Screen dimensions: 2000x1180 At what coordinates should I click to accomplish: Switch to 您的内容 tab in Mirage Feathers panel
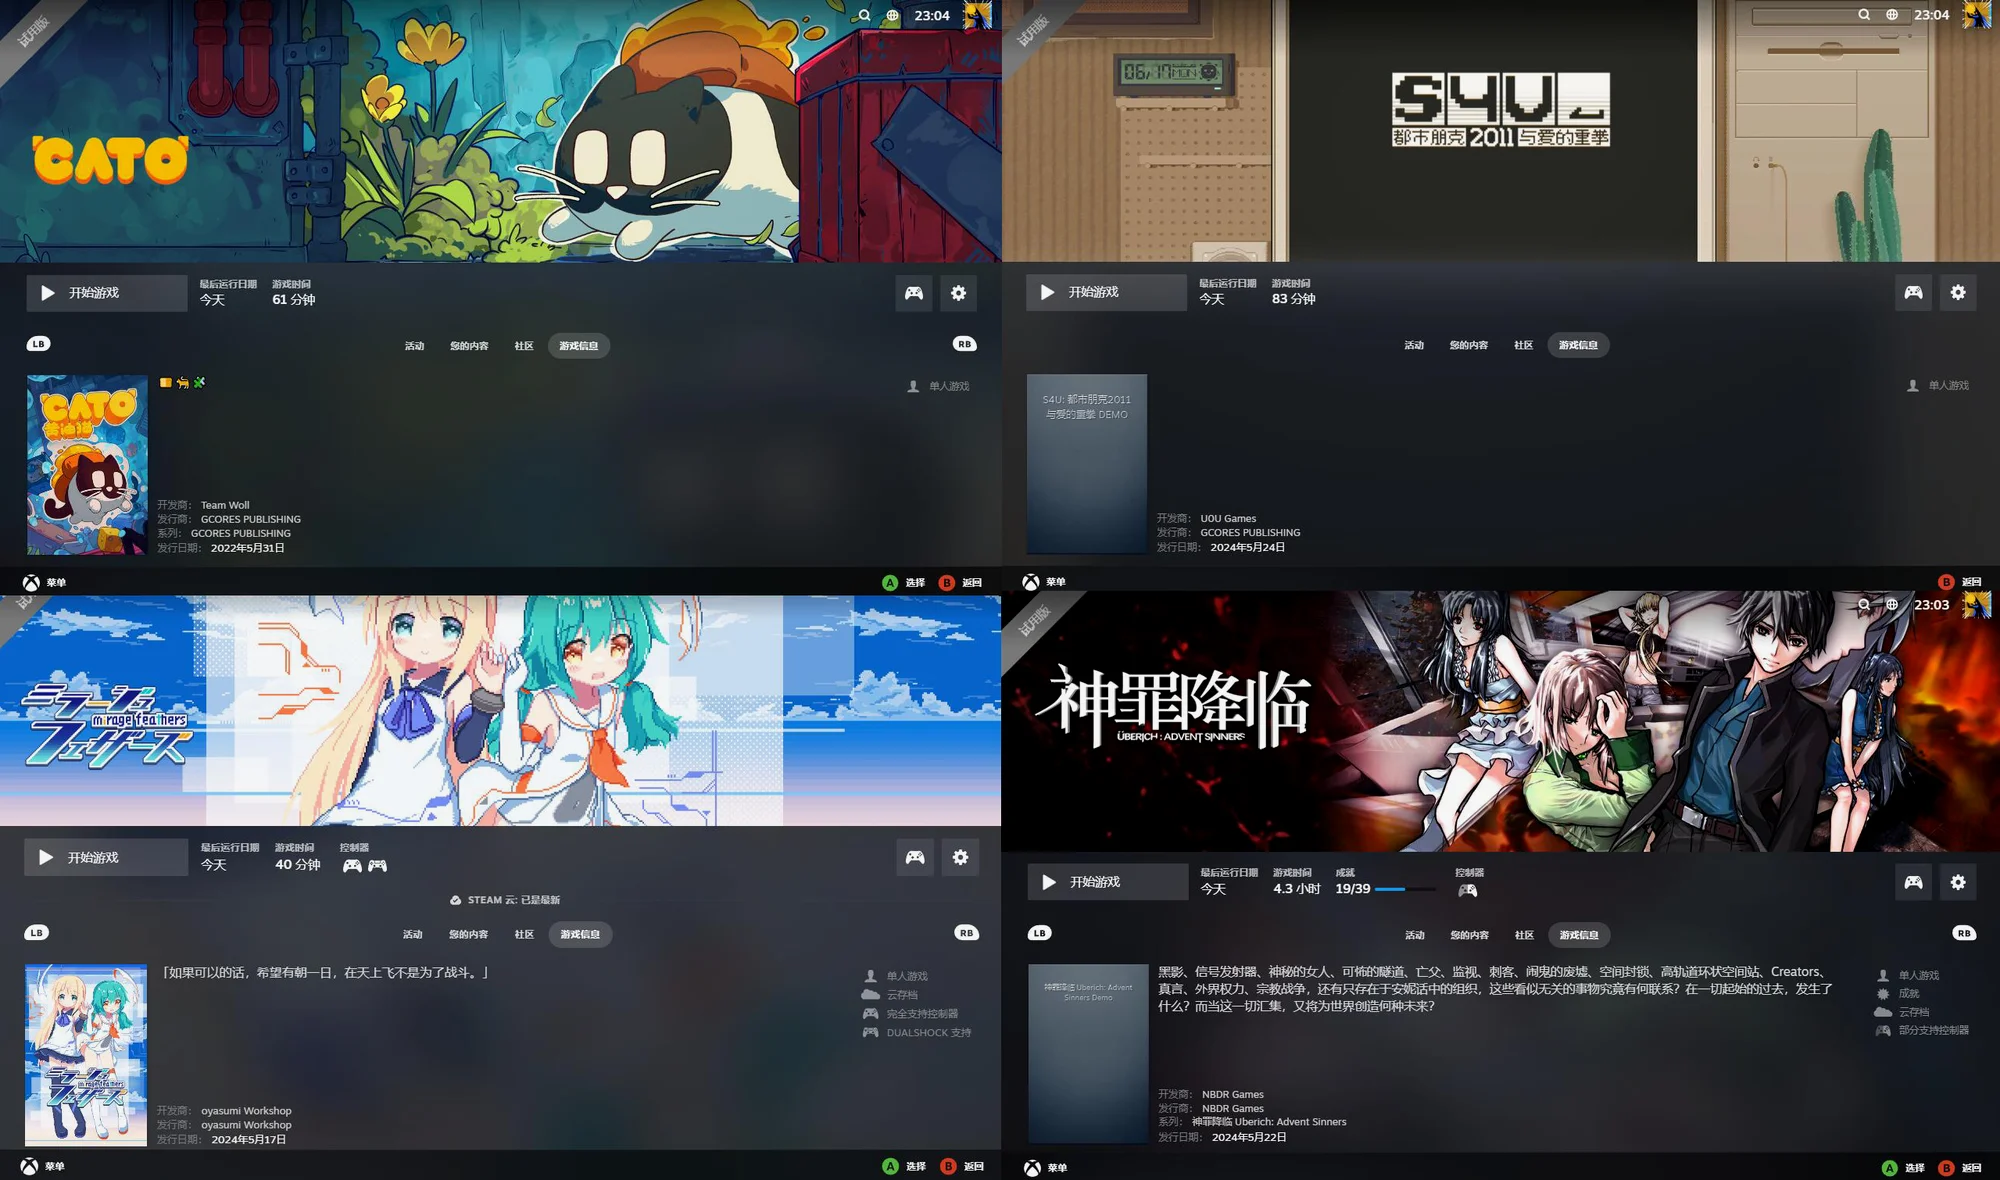coord(468,934)
